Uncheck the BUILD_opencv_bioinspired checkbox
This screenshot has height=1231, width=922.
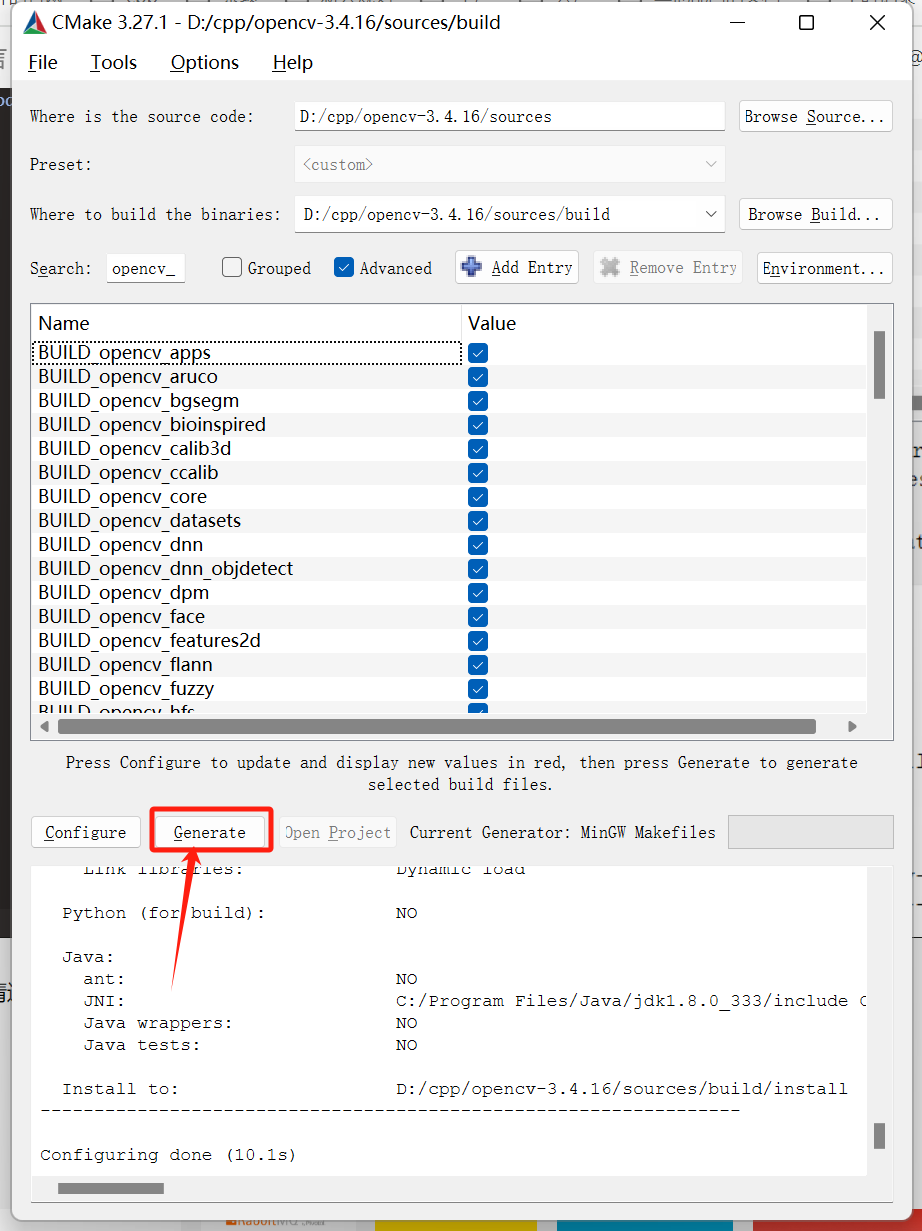pos(478,425)
